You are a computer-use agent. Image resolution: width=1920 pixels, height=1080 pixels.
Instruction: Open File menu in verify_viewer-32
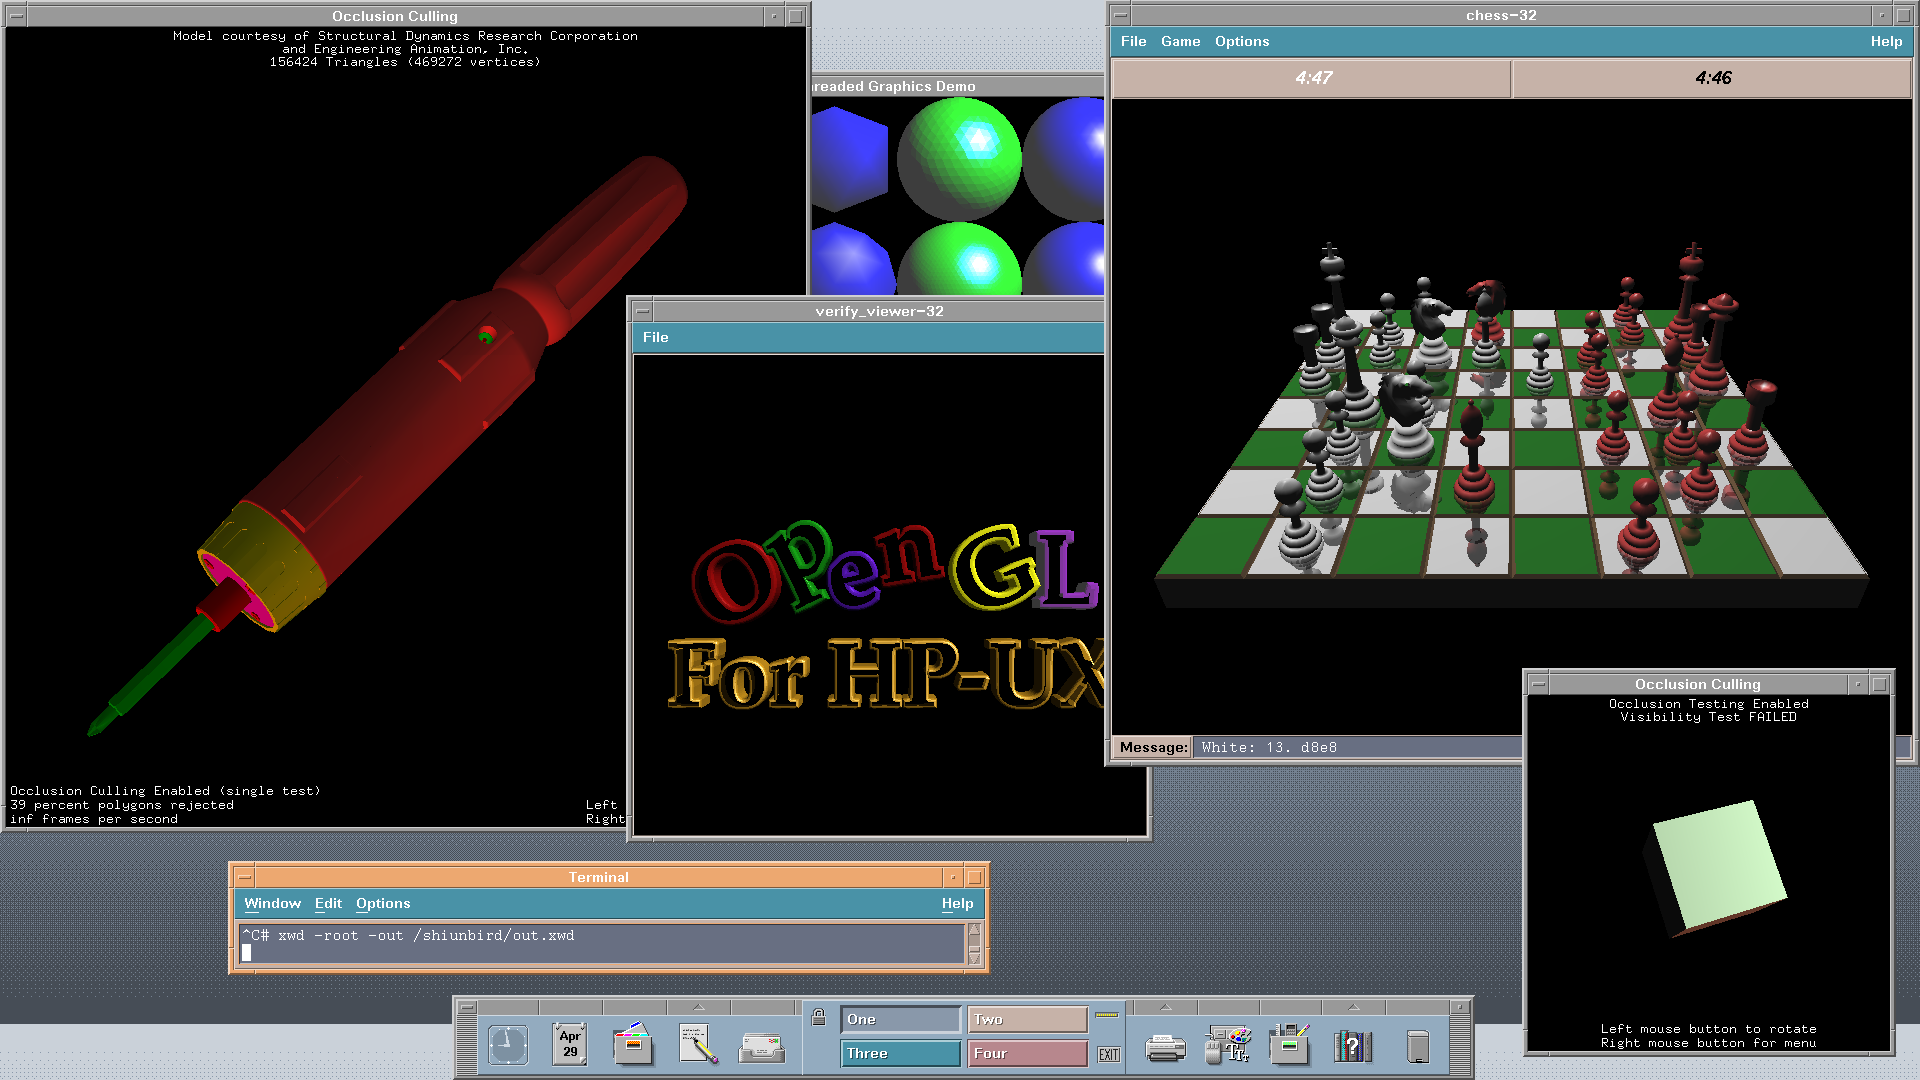coord(655,337)
